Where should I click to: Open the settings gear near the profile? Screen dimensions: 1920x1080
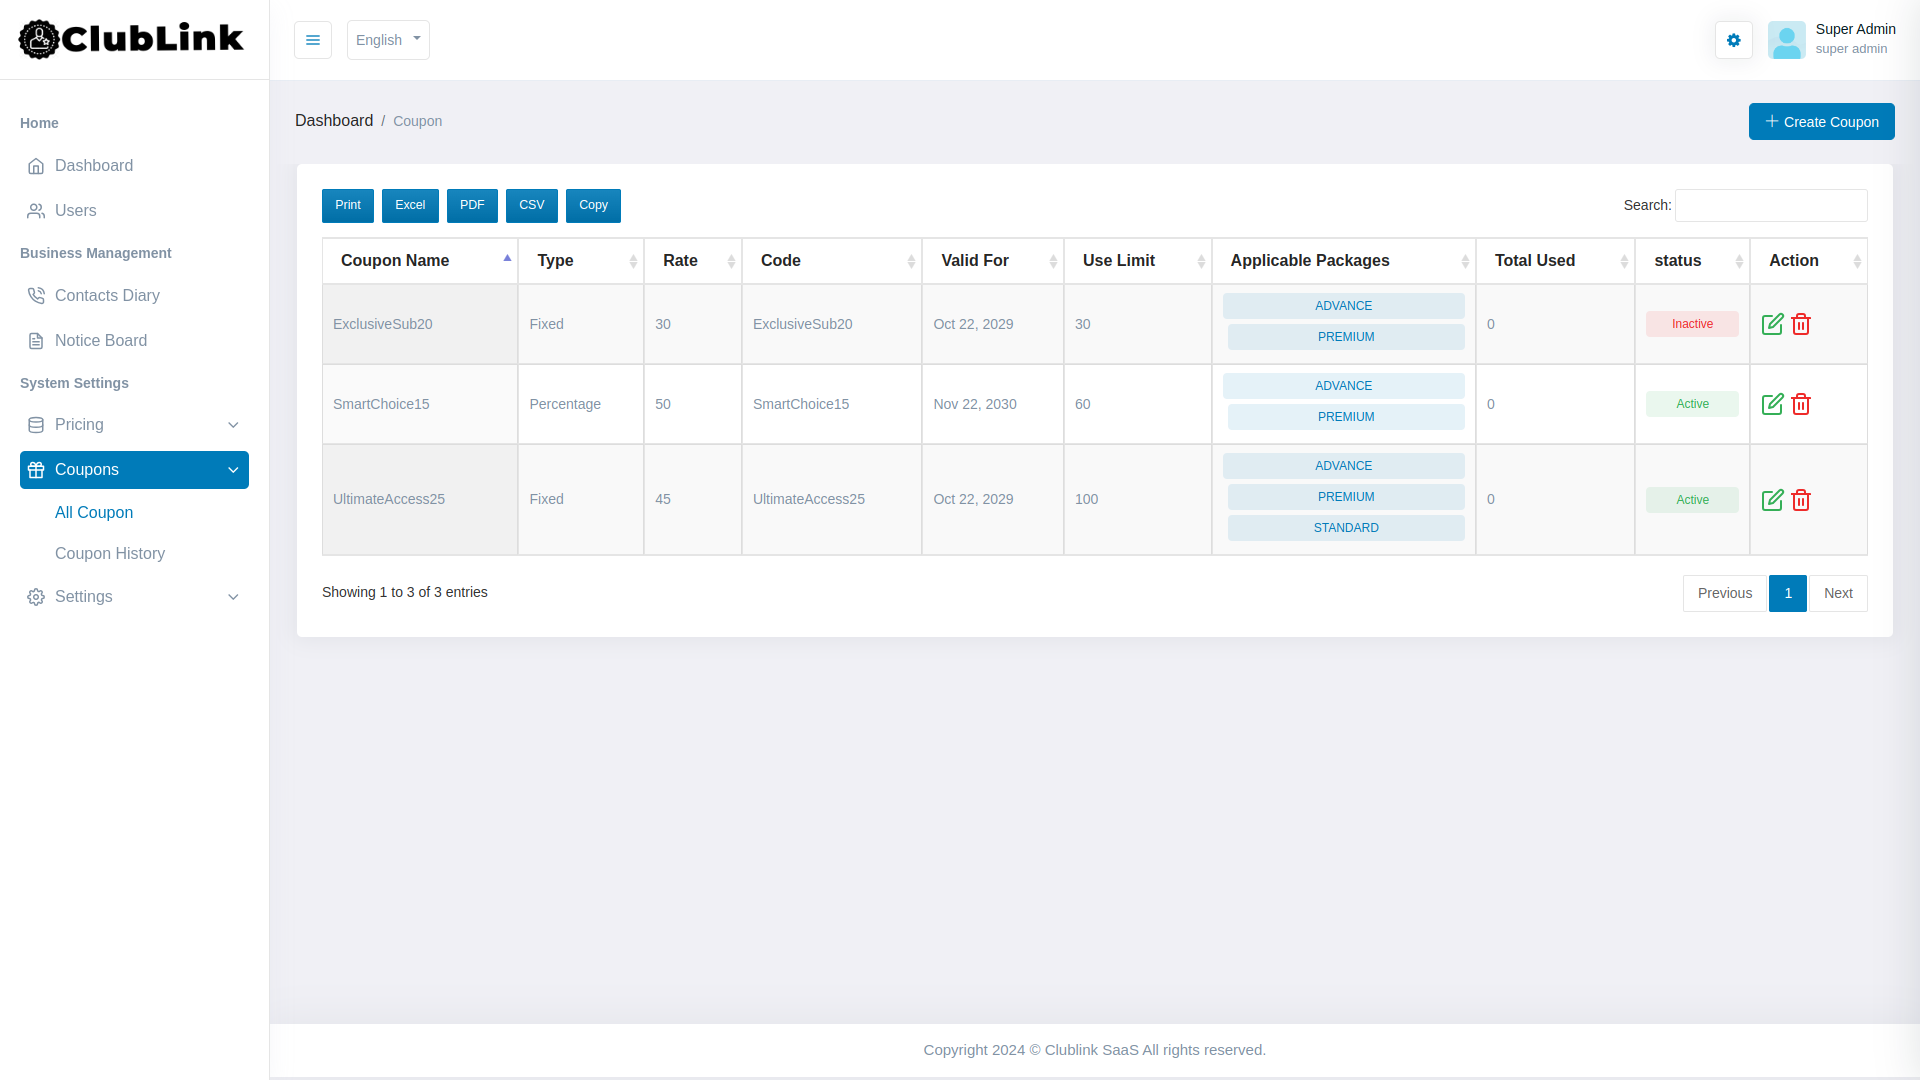(x=1734, y=40)
